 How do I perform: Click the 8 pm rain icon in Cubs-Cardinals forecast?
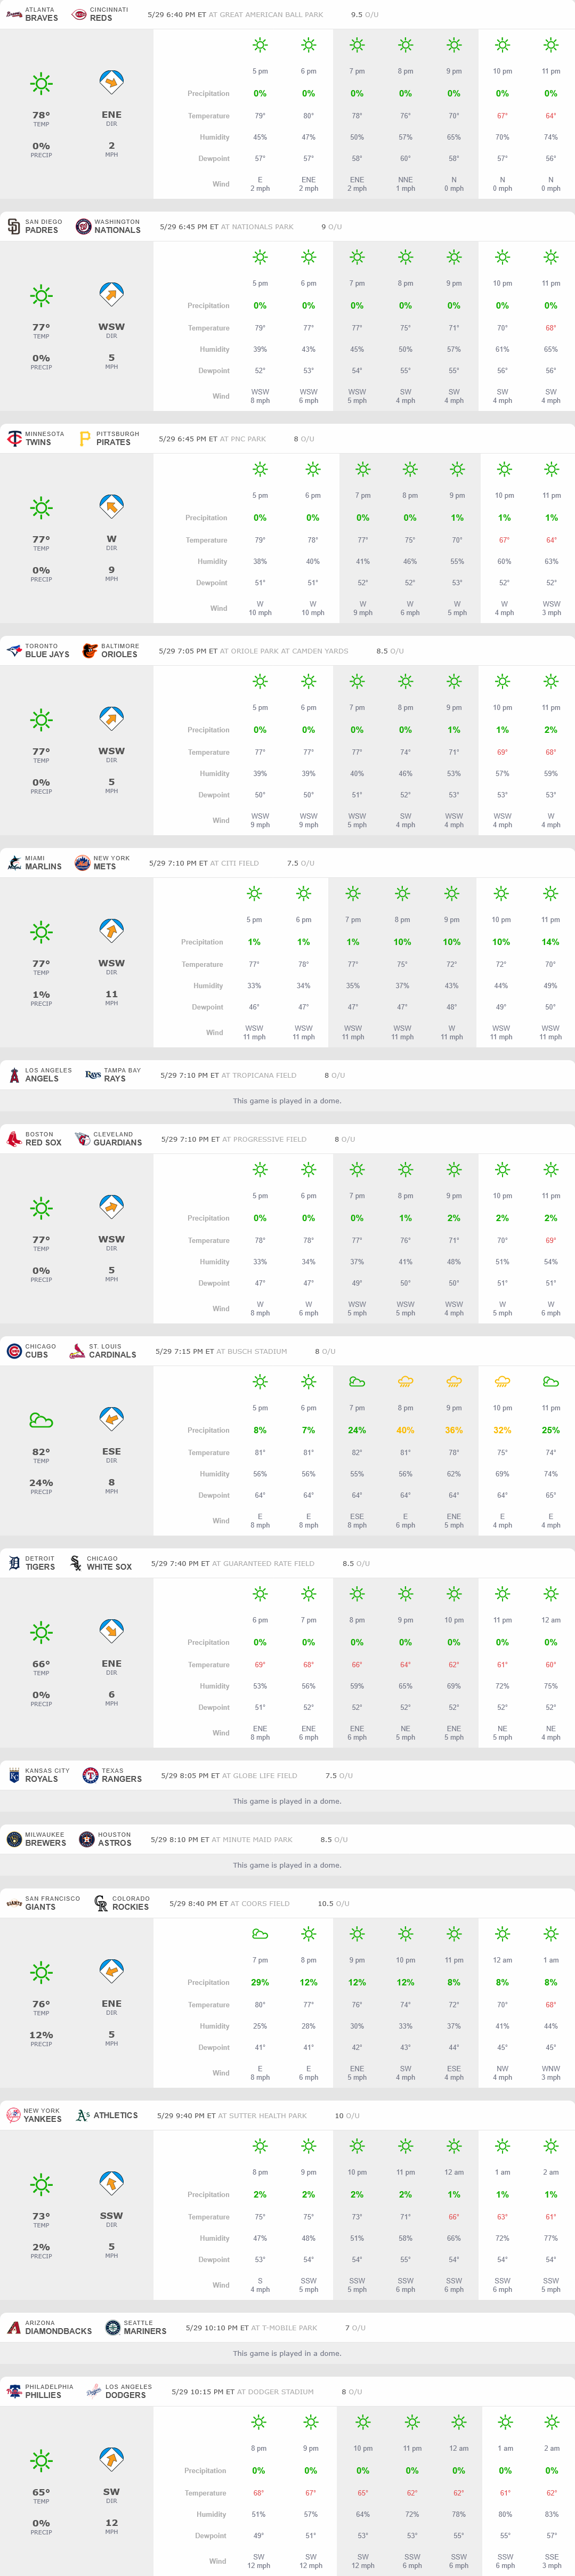(405, 1382)
